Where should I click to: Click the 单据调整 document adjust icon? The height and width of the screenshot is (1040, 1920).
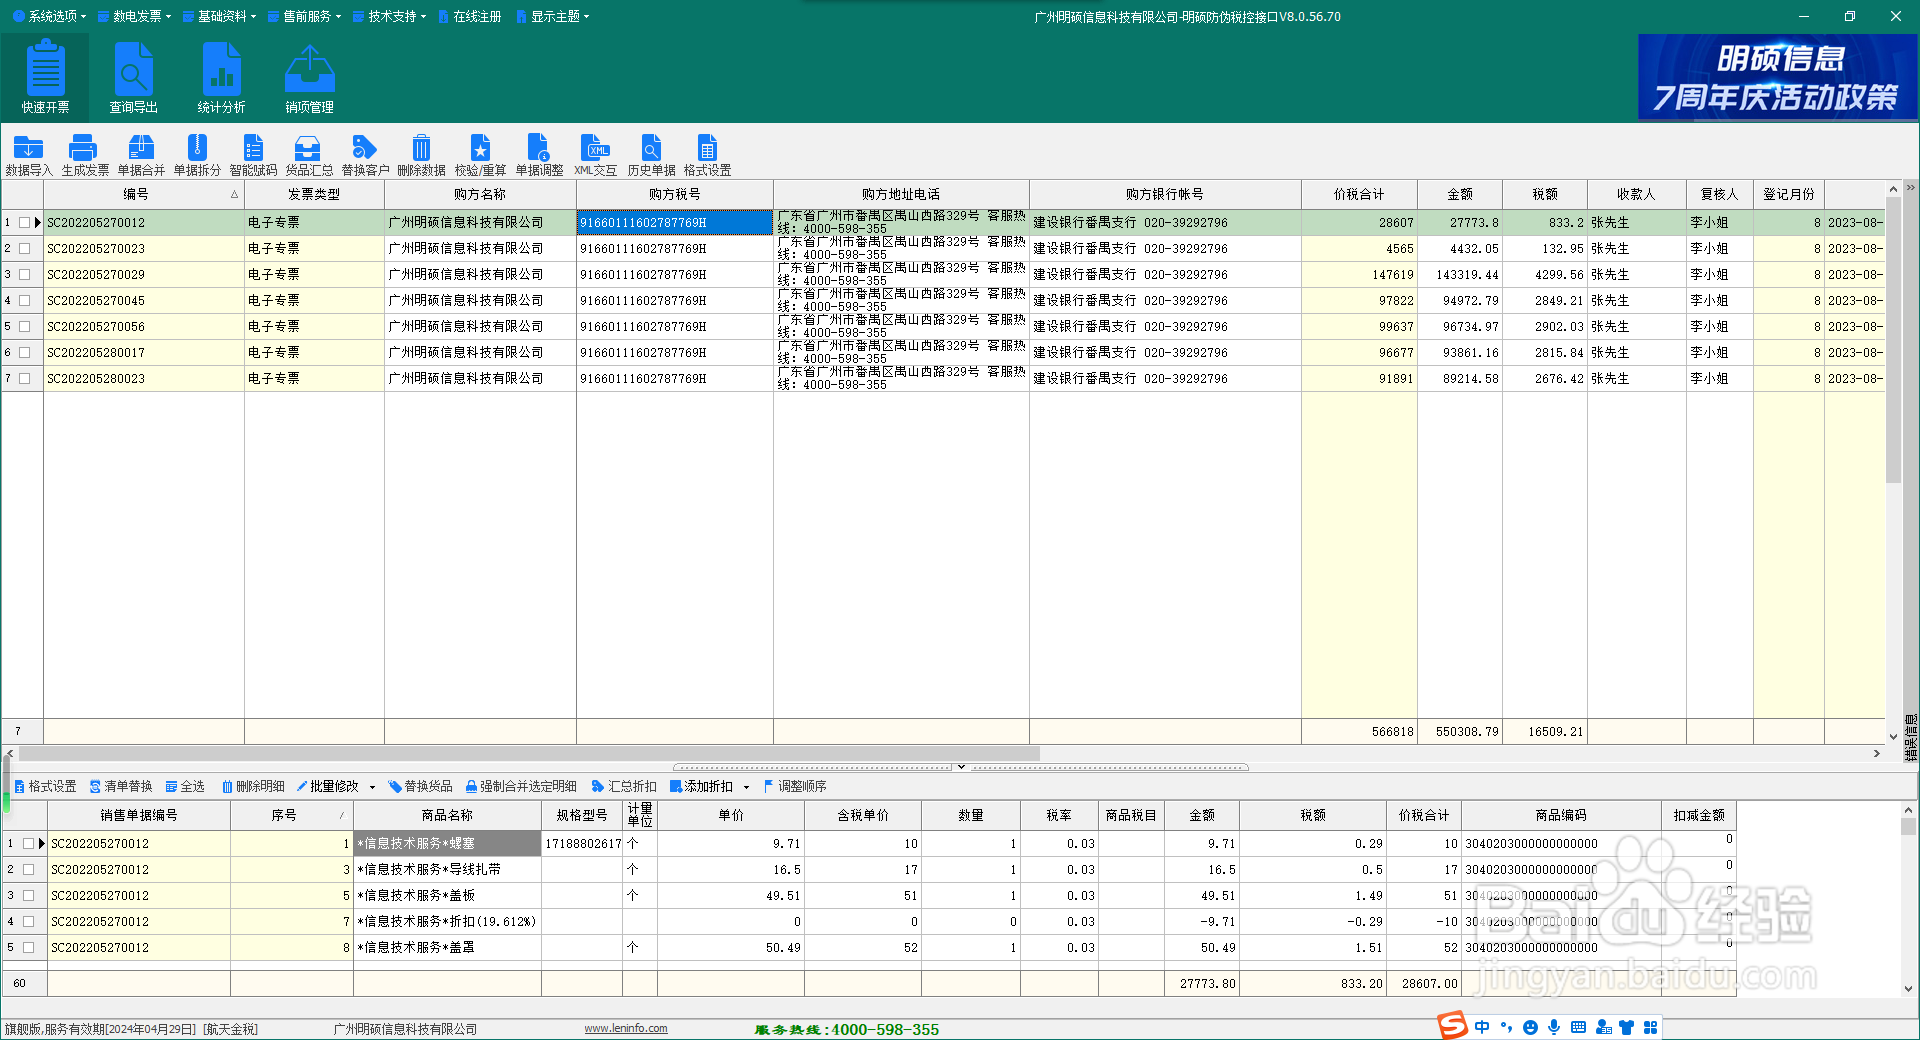[x=539, y=156]
